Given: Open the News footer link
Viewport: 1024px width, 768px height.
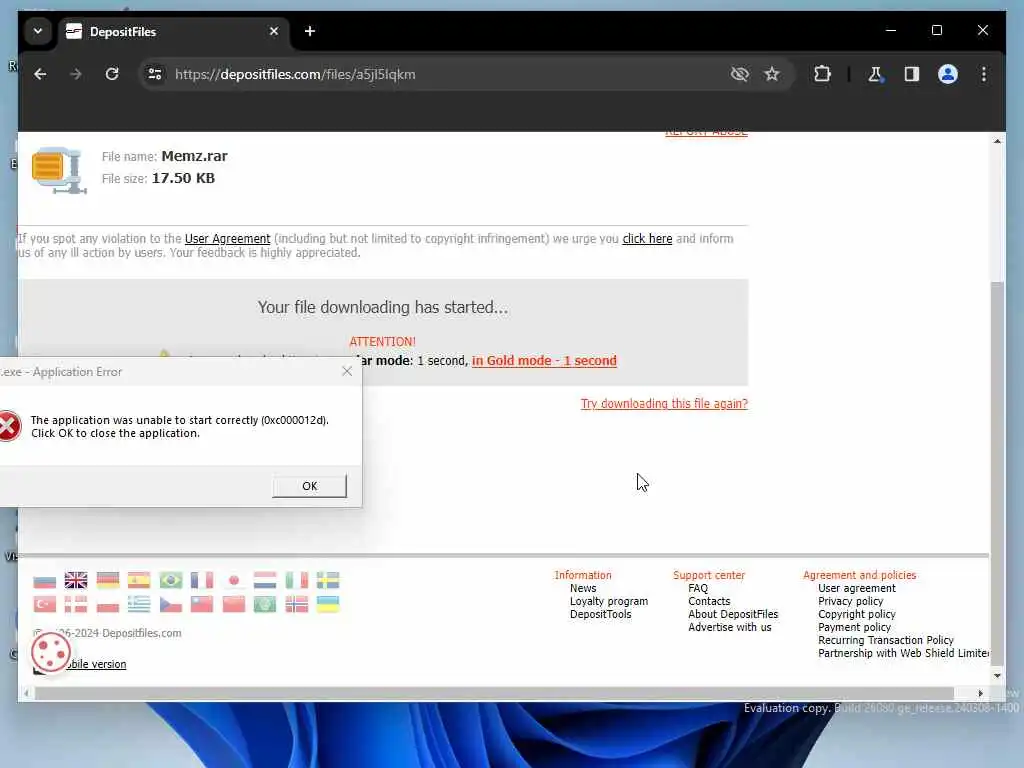Looking at the screenshot, I should 583,588.
